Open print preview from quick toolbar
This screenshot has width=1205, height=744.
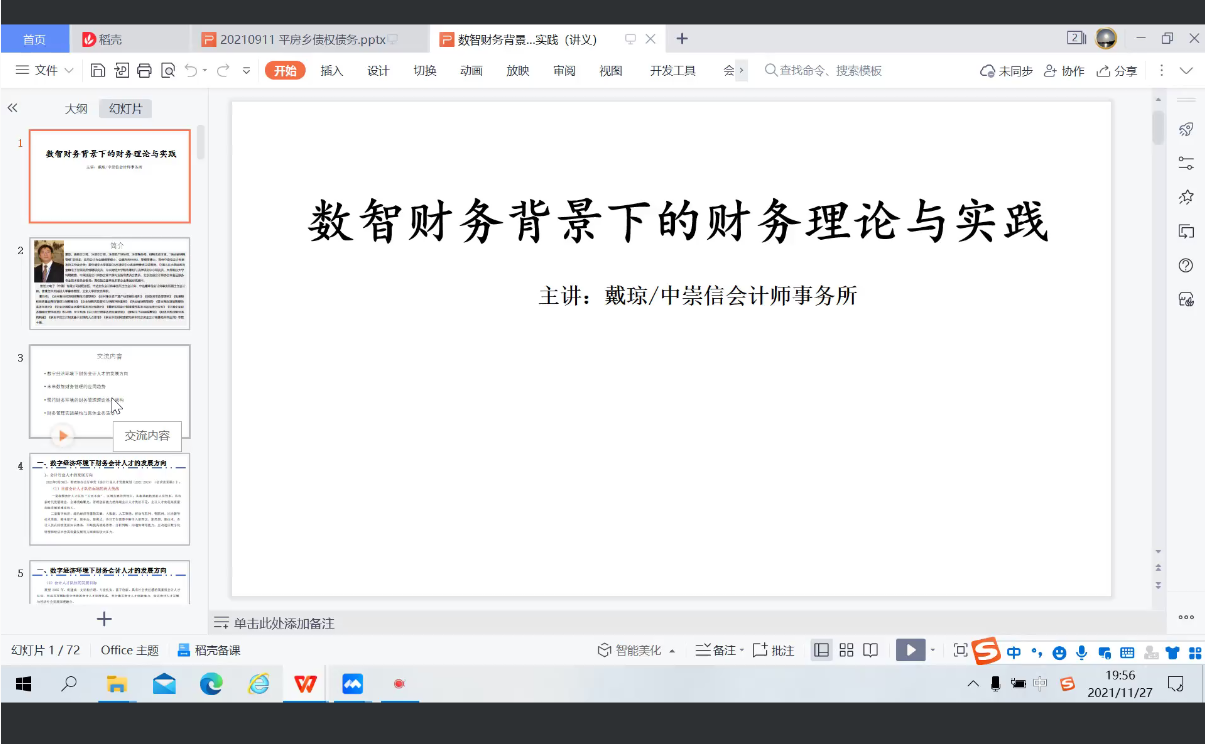[x=168, y=71]
